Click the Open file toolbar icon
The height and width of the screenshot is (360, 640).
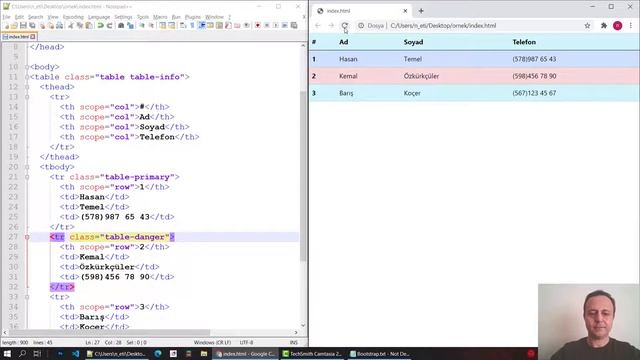[x=14, y=26]
